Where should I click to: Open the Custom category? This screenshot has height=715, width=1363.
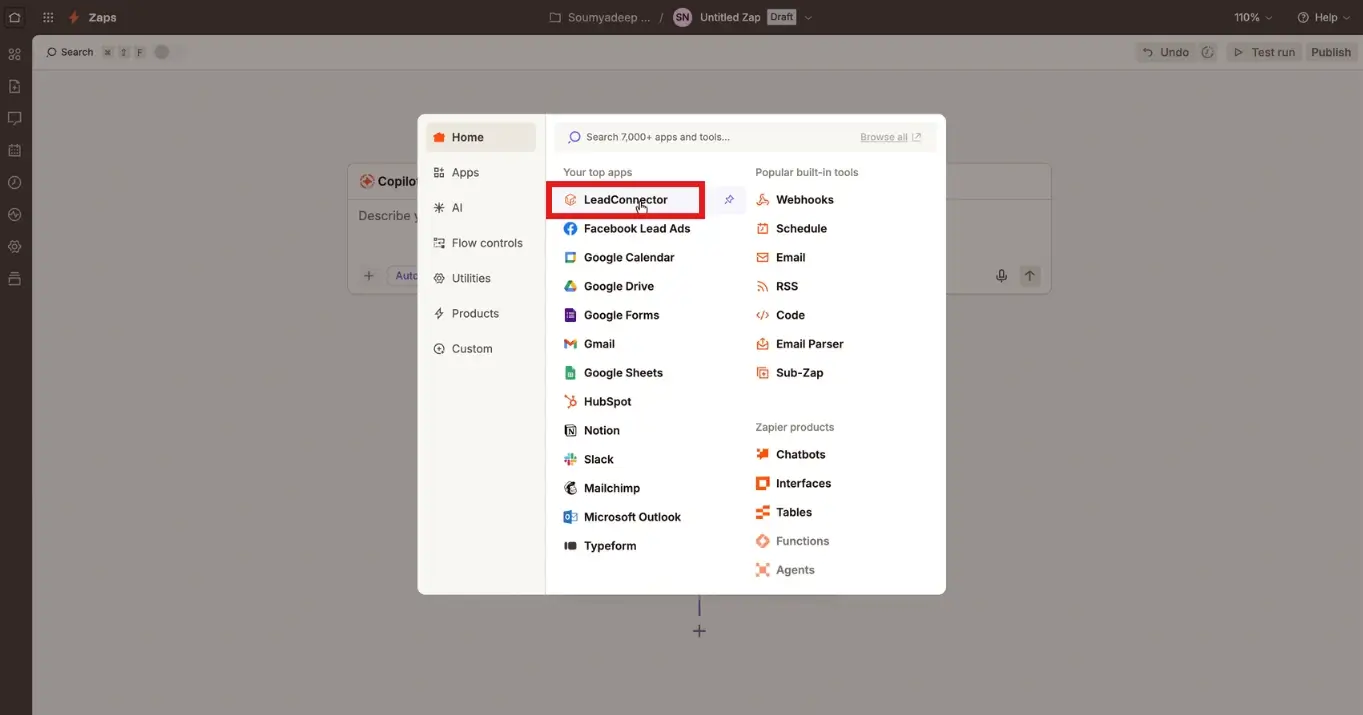481,349
